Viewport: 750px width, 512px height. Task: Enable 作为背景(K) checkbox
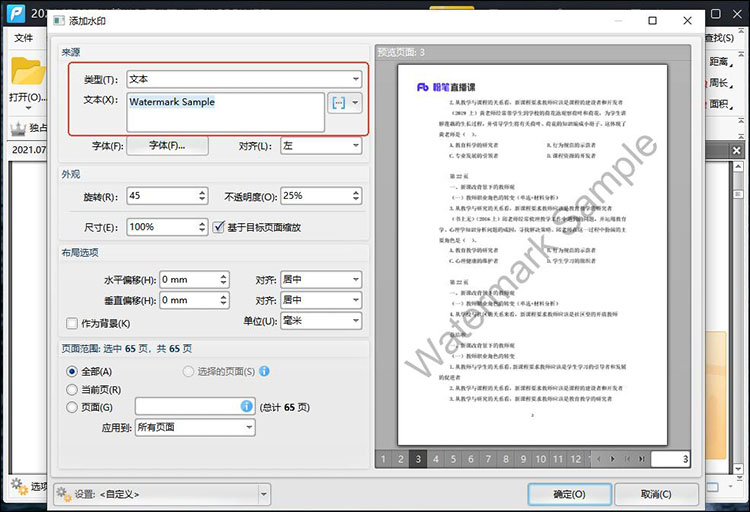72,323
